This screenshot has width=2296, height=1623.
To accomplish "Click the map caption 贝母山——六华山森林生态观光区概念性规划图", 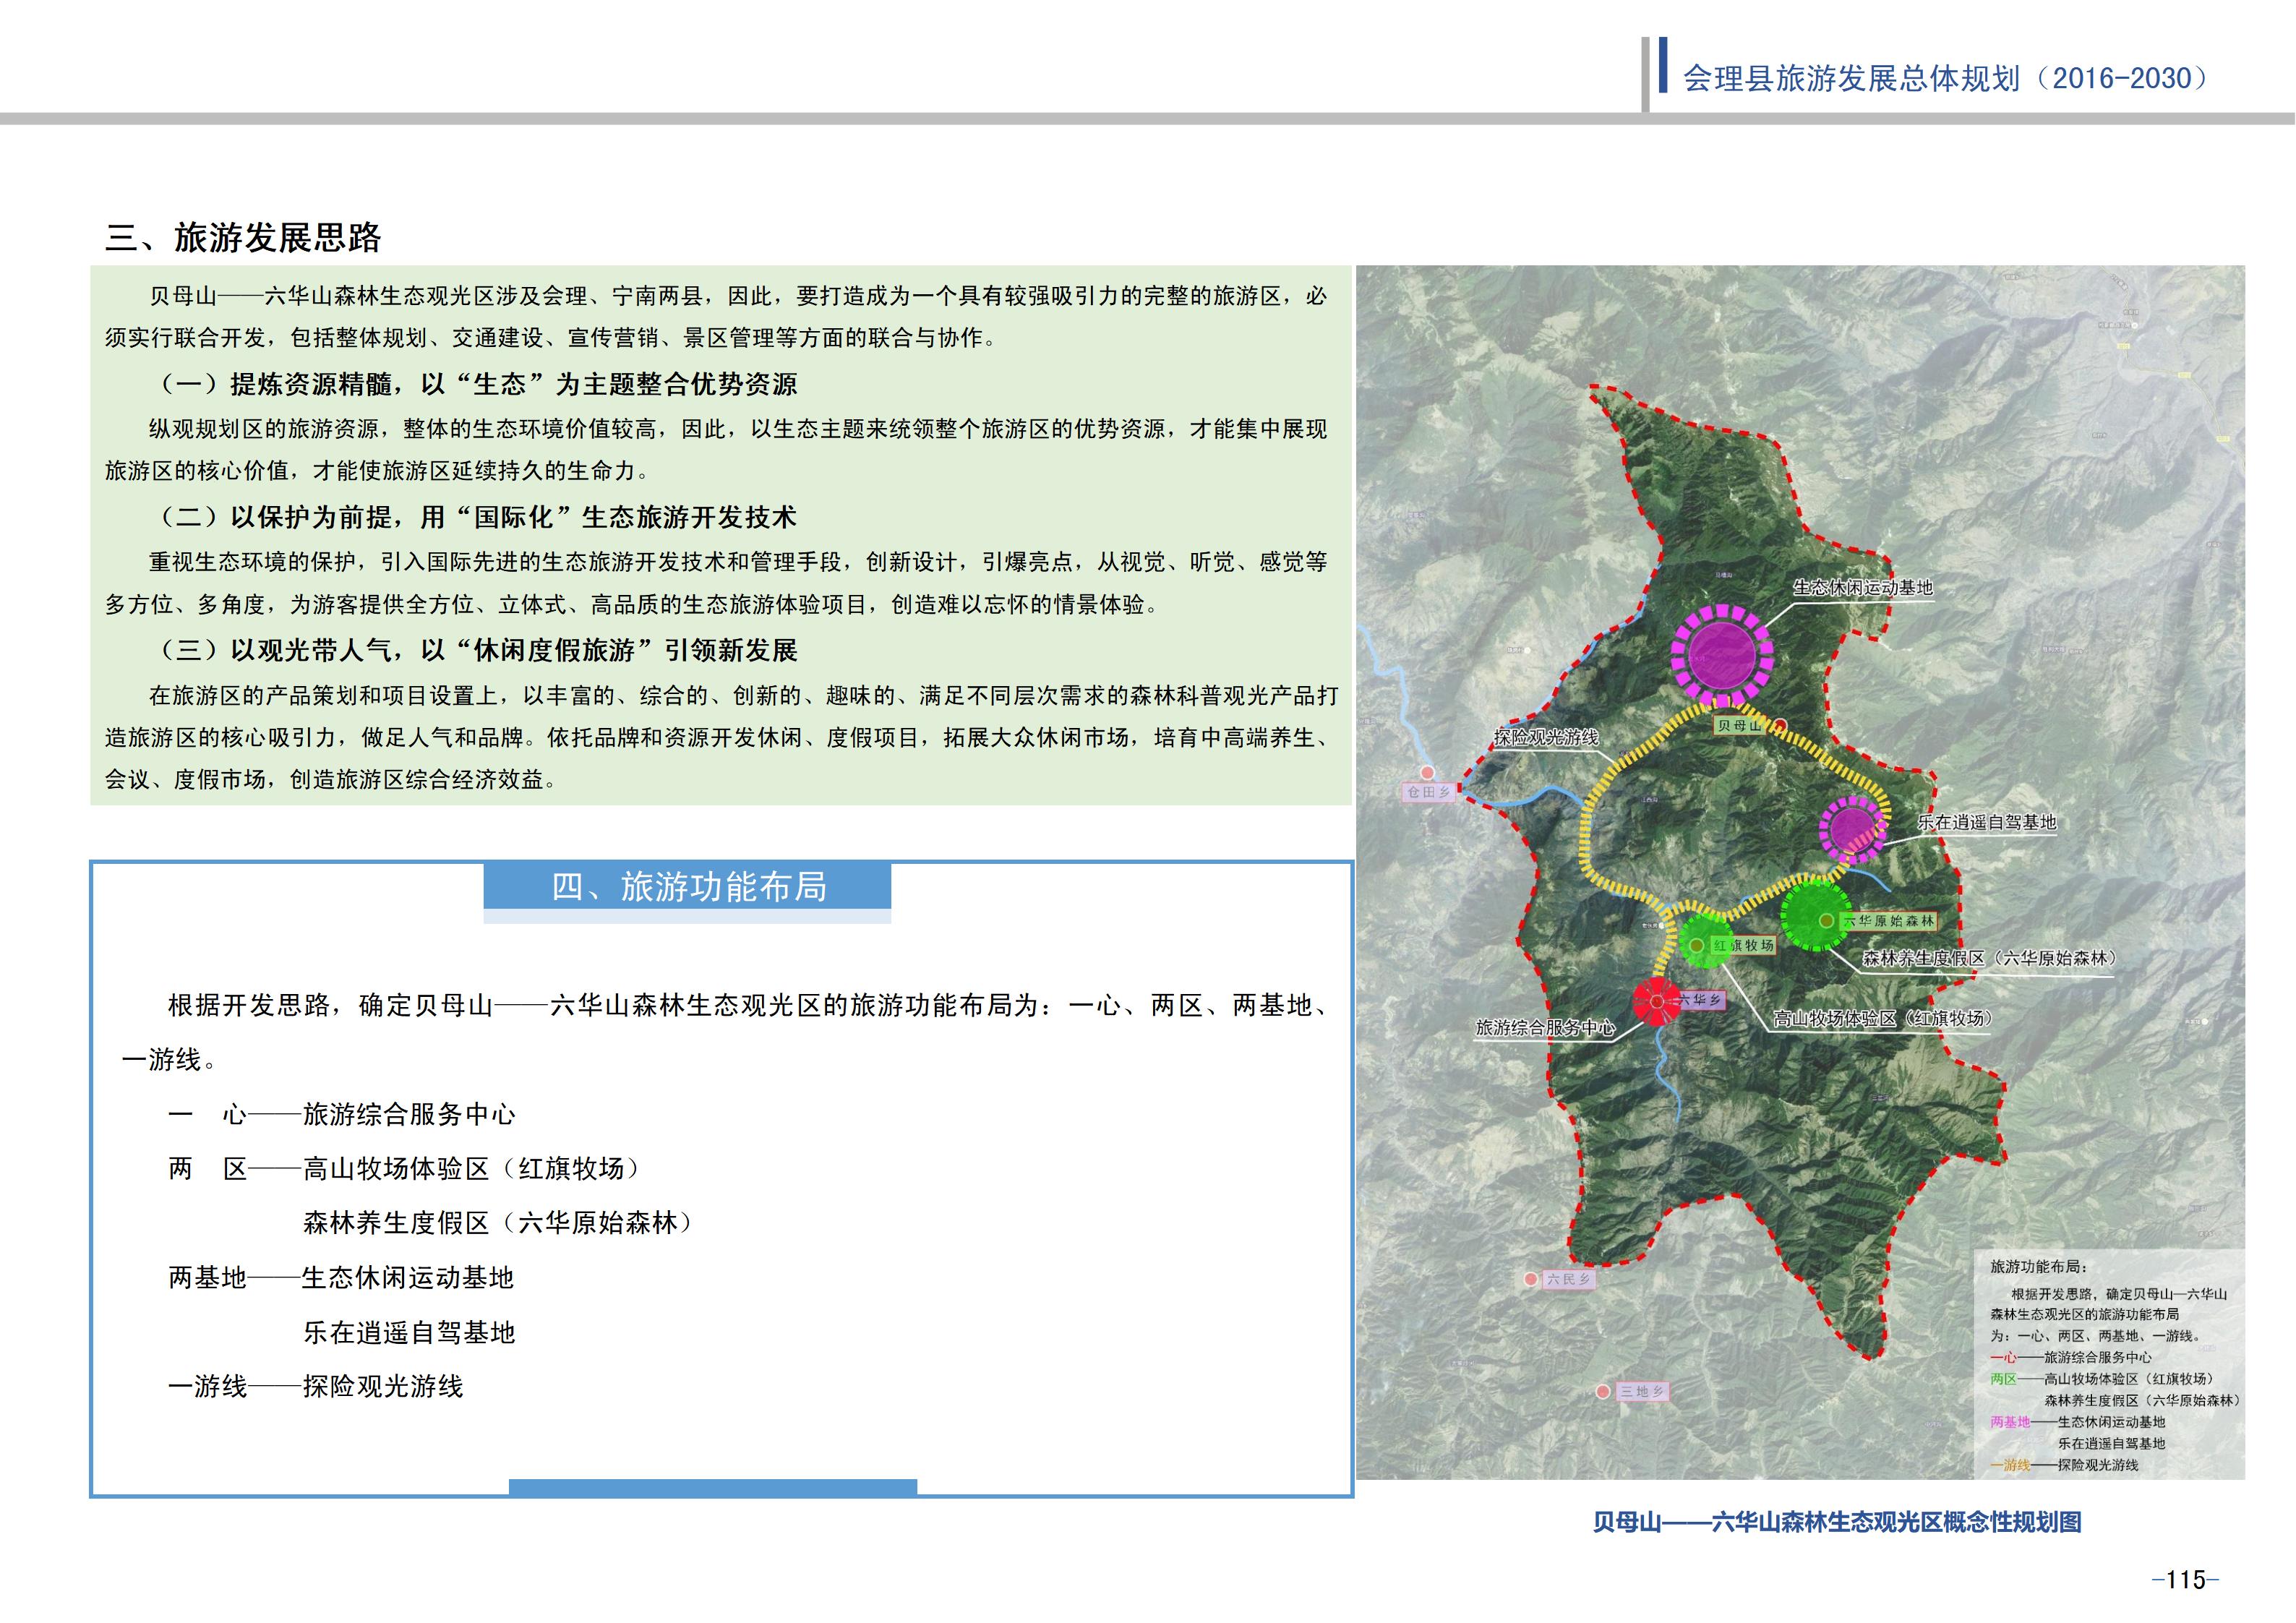I will [1838, 1522].
